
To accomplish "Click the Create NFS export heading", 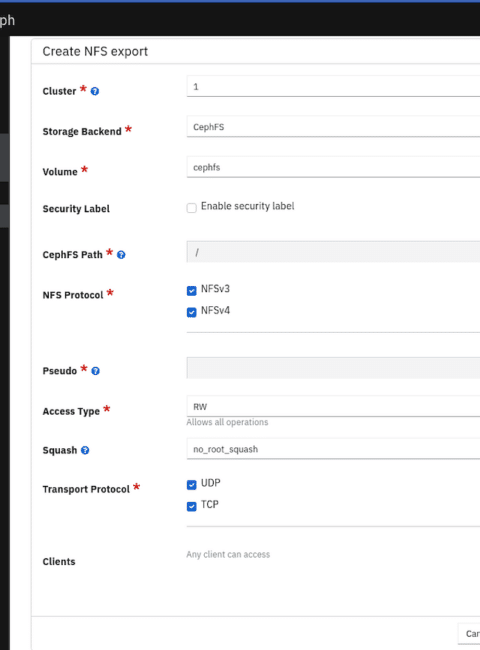I will click(x=95, y=51).
